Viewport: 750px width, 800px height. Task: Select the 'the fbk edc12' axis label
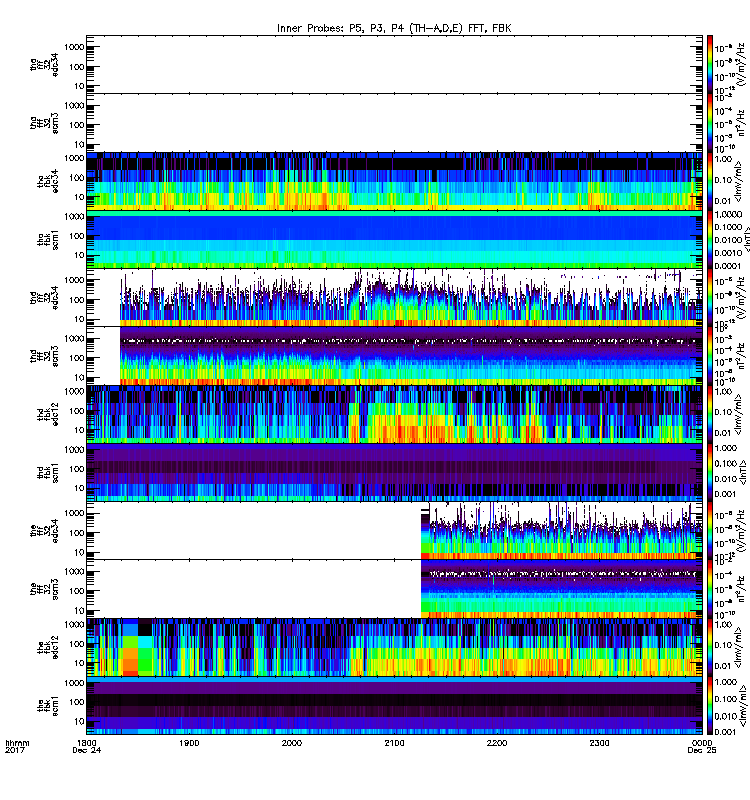pyautogui.click(x=48, y=647)
